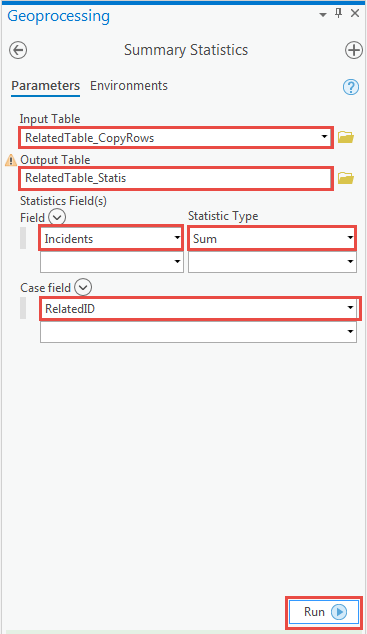Open the Incidents field dropdown
This screenshot has height=634, width=367.
click(111, 239)
